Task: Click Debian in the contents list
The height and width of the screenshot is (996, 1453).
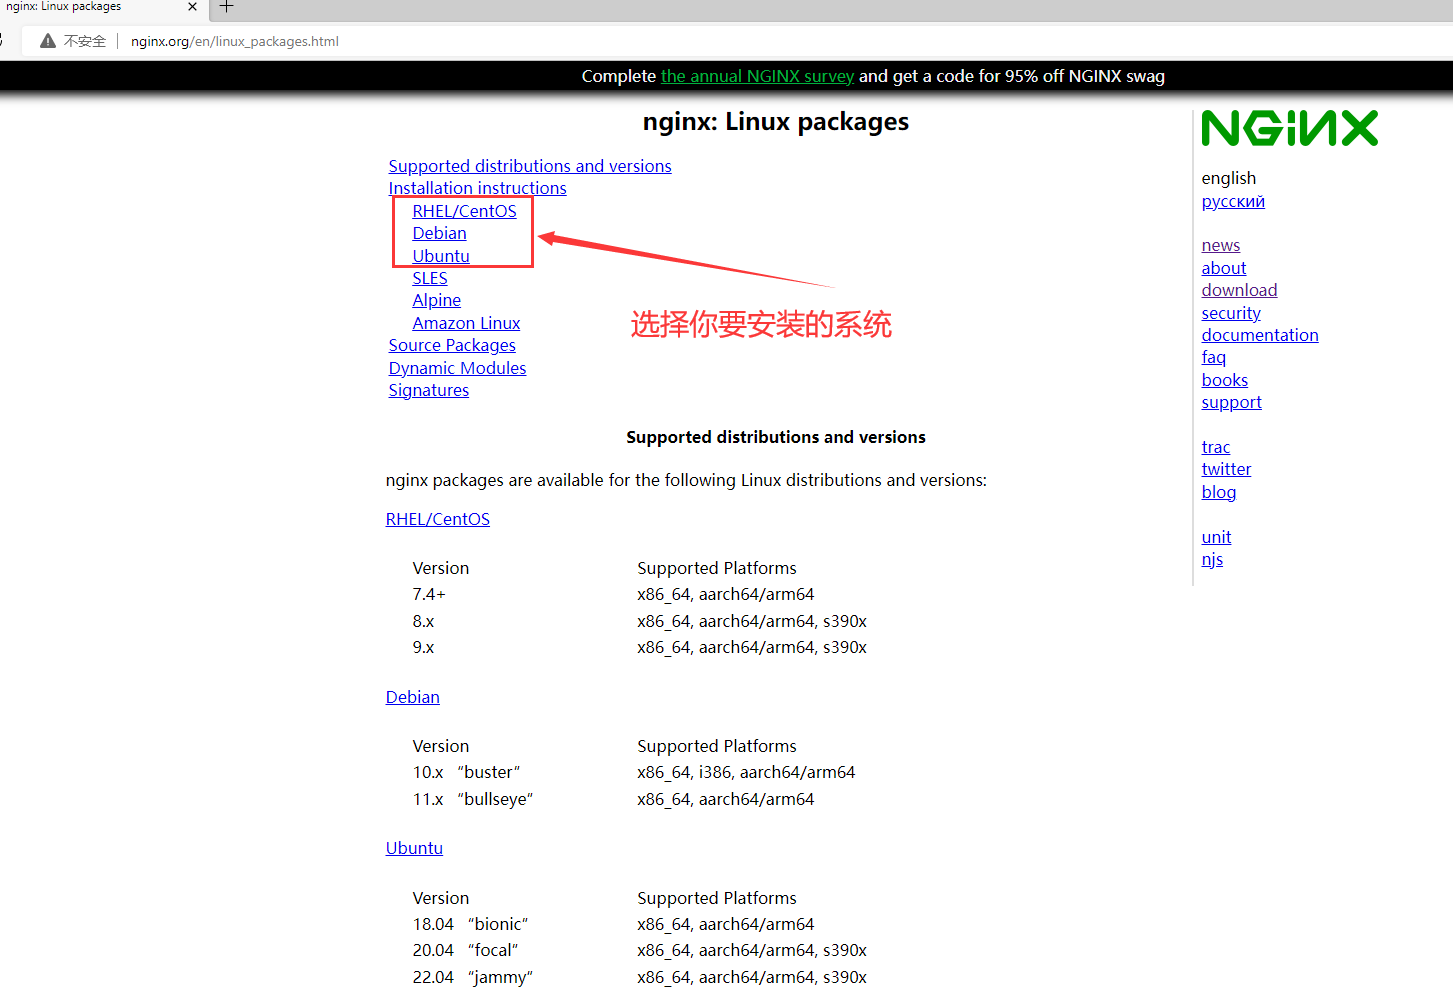Action: click(x=439, y=233)
